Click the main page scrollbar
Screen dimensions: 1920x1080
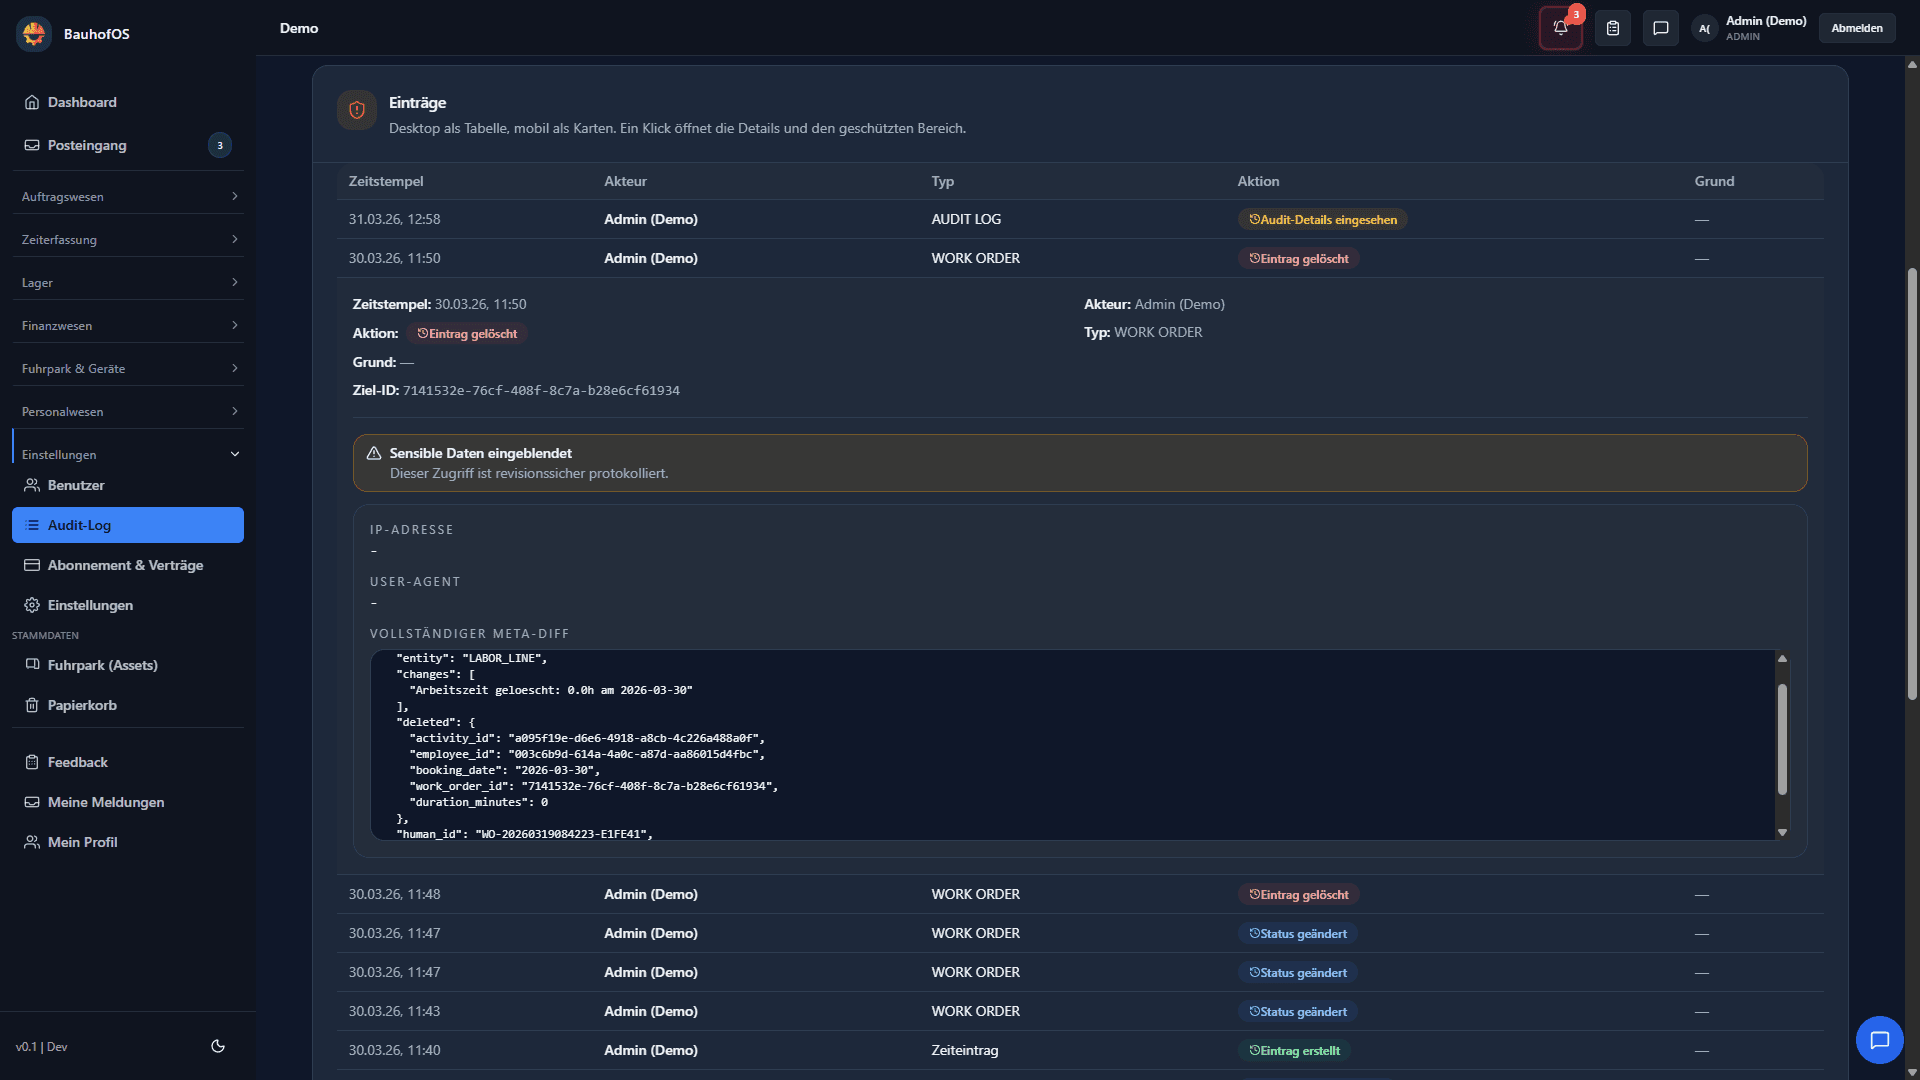tap(1912, 483)
